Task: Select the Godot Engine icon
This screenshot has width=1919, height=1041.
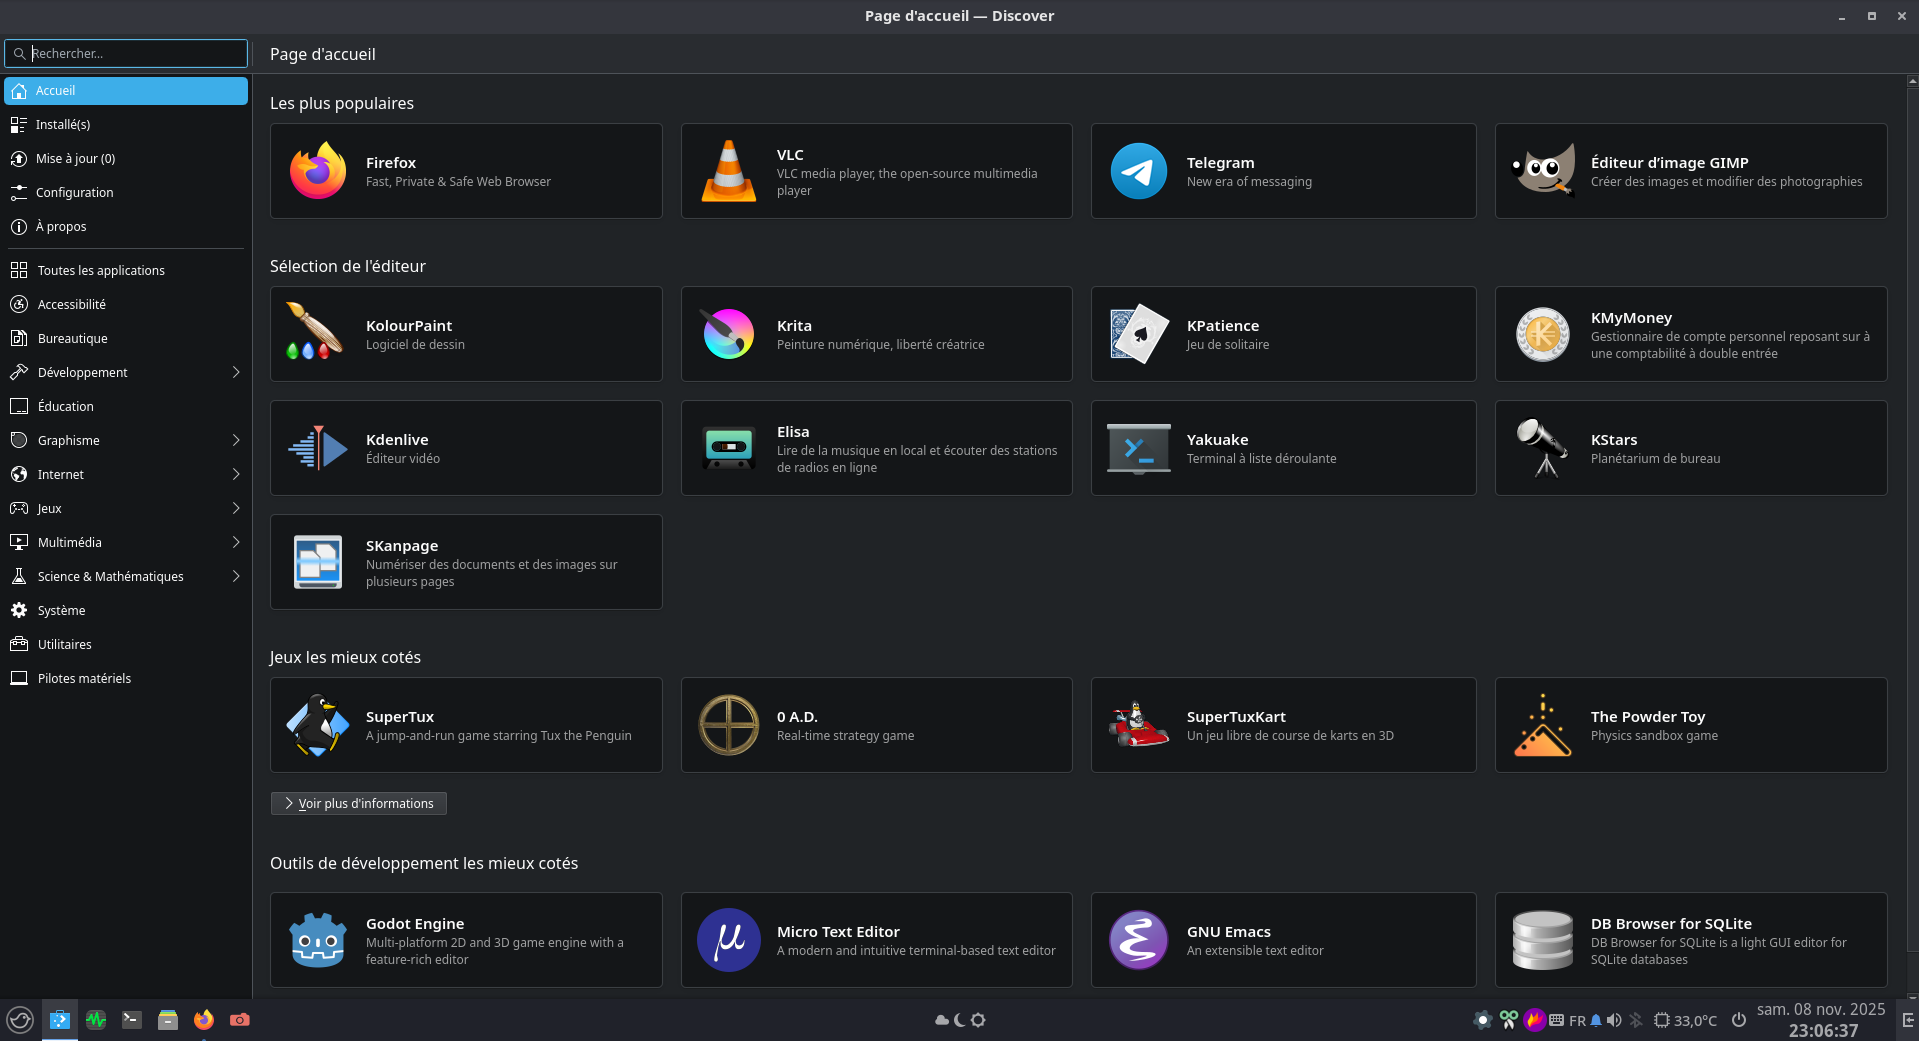Action: (x=318, y=940)
